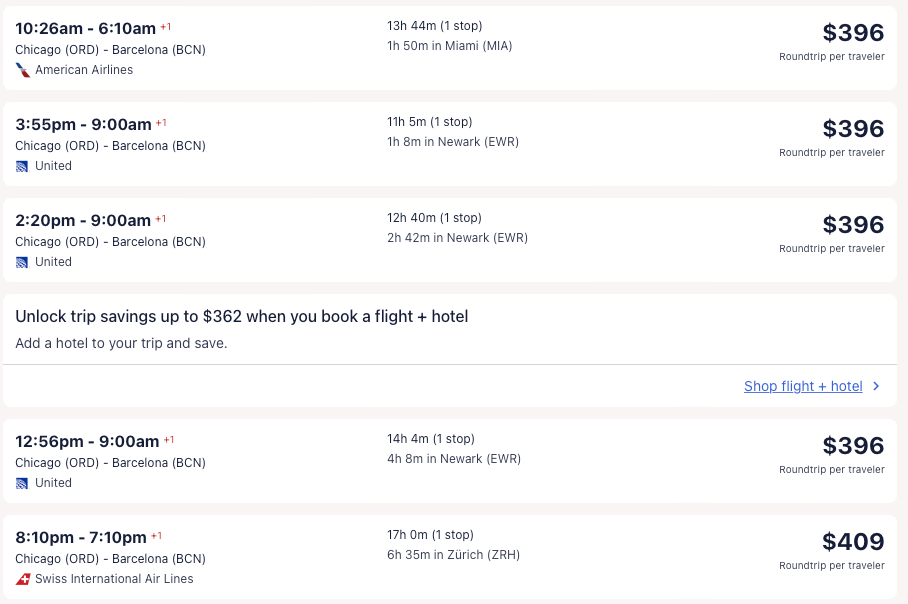The width and height of the screenshot is (908, 604).
Task: Select the 8:10pm - 7:10pm Swiss flight
Action: (81, 537)
